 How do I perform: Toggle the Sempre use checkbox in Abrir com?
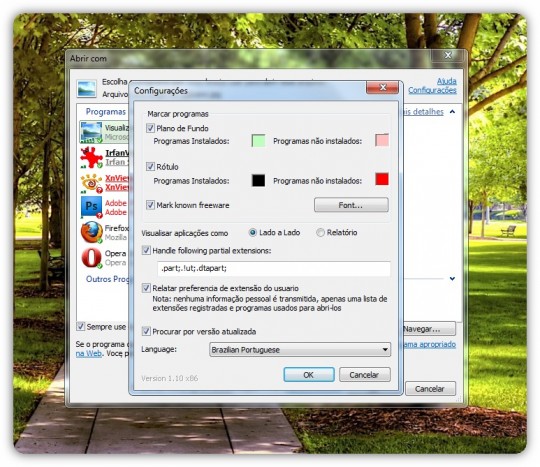(x=80, y=326)
